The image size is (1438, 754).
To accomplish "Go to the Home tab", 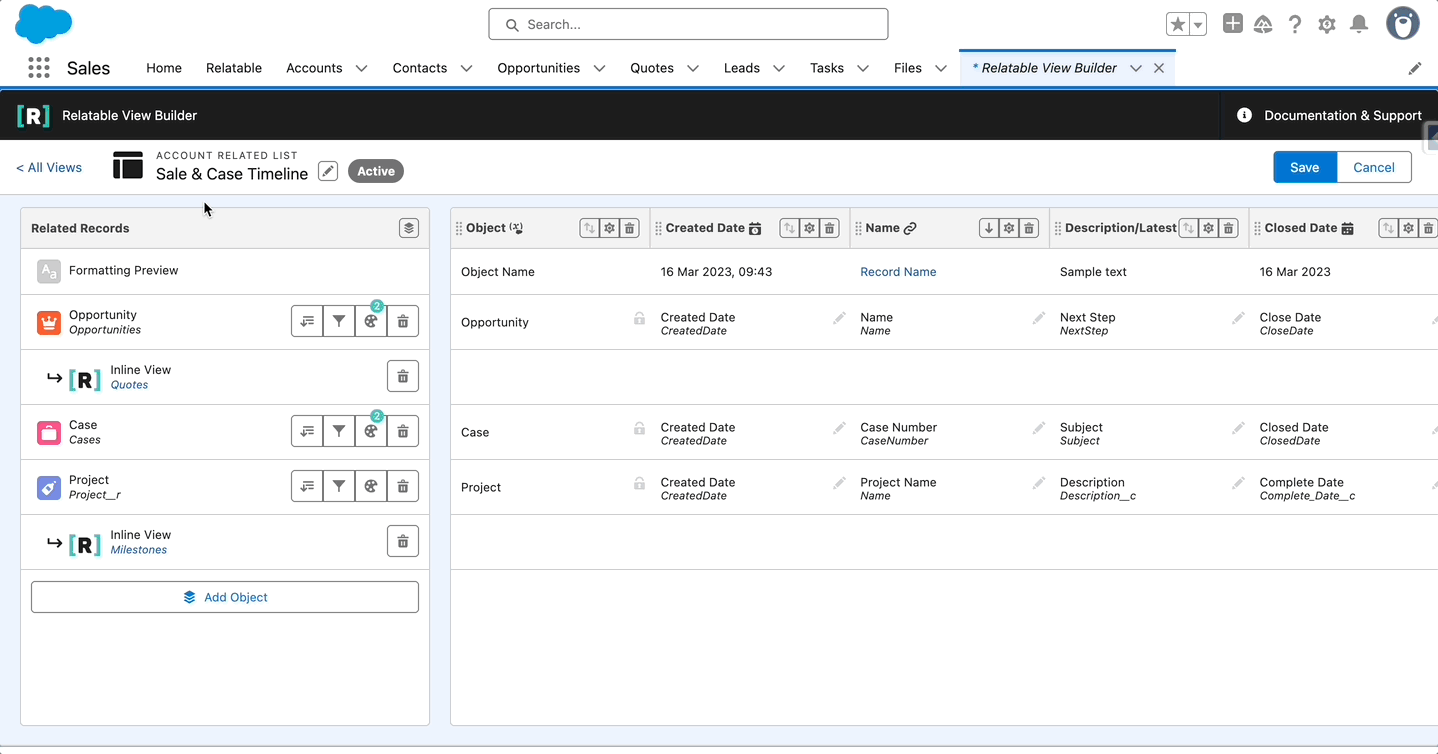I will coord(164,68).
